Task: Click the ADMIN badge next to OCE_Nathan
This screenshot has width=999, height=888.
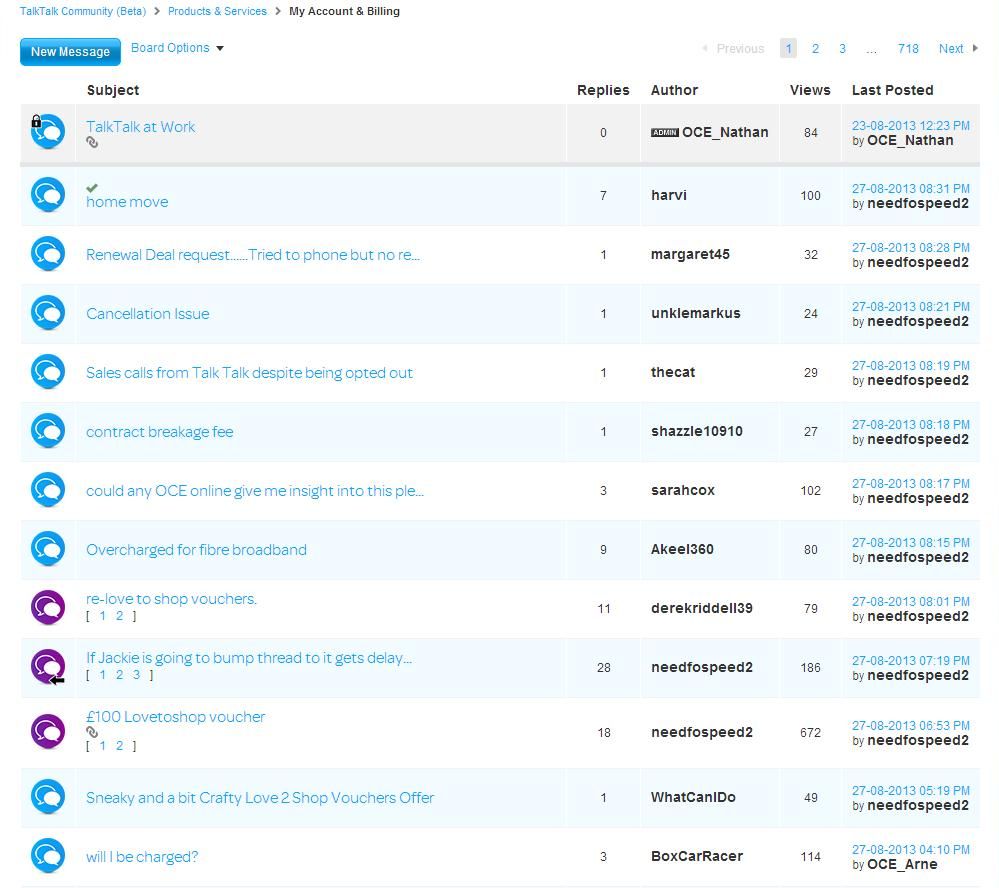Action: tap(665, 132)
